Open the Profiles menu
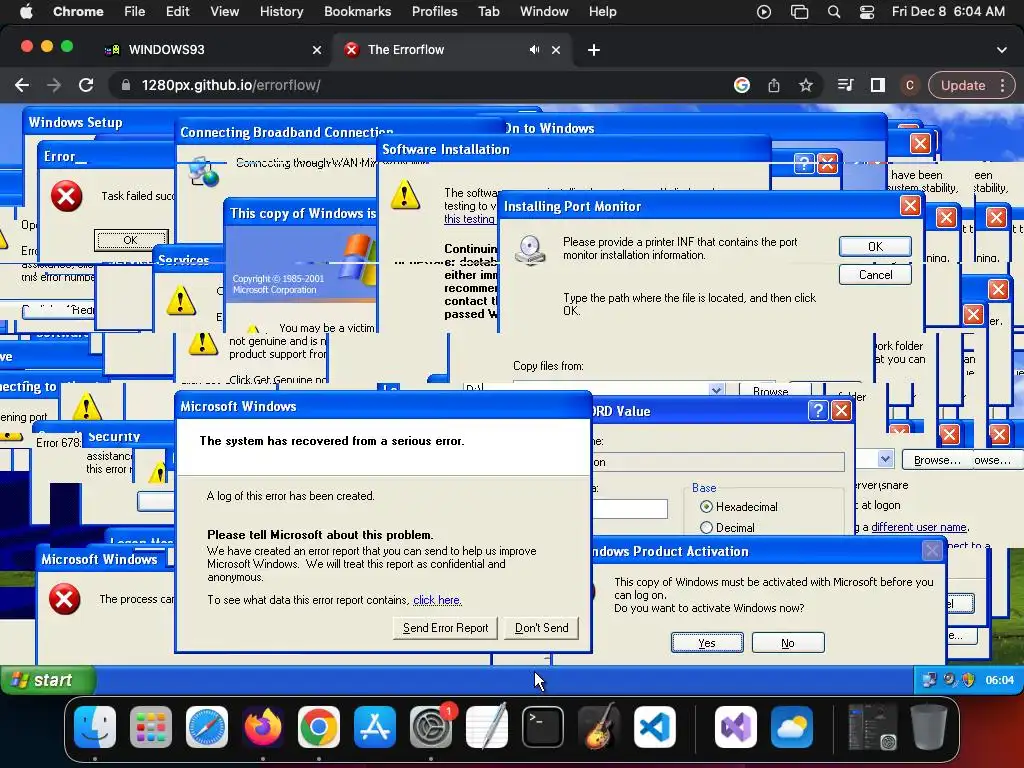The width and height of the screenshot is (1024, 768). coord(434,12)
